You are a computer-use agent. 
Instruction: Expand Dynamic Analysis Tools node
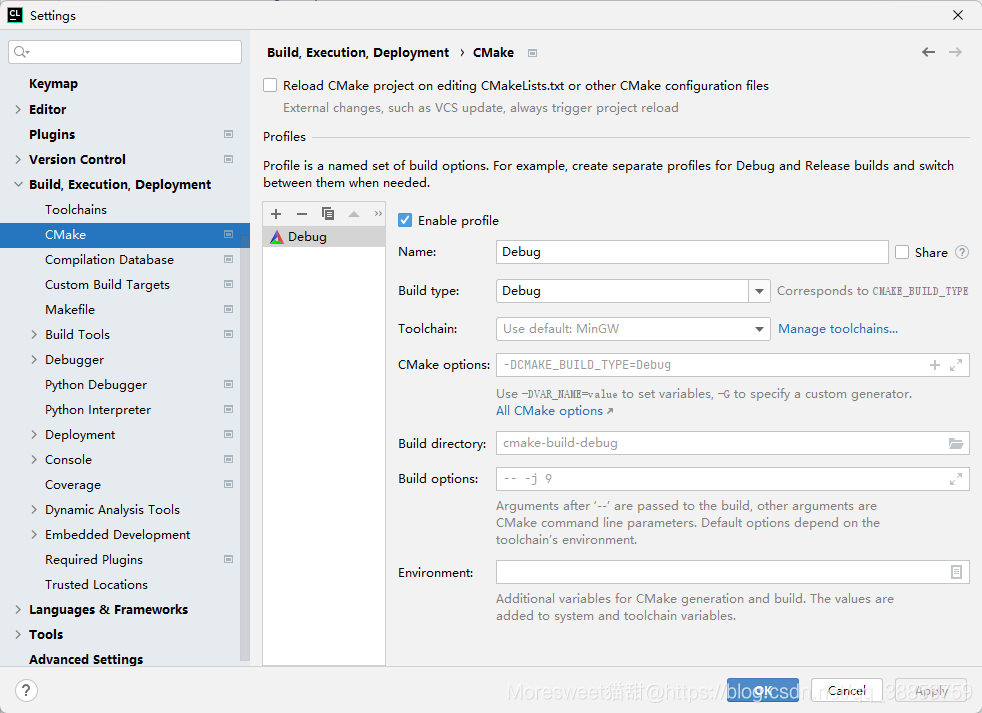point(34,509)
